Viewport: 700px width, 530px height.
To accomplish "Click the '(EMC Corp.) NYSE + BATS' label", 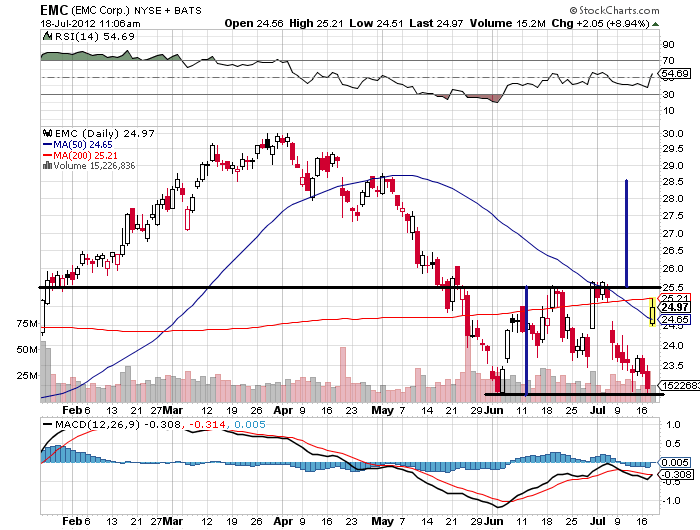I will click(x=136, y=11).
